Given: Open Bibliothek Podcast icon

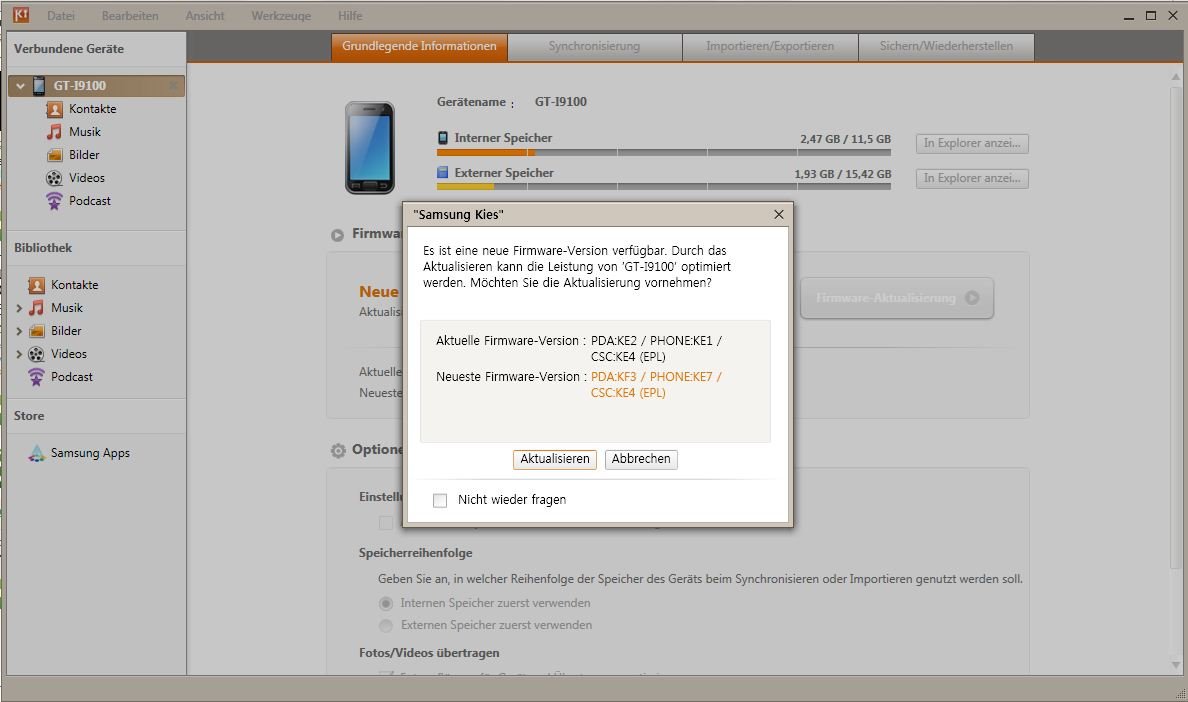Looking at the screenshot, I should pyautogui.click(x=36, y=376).
